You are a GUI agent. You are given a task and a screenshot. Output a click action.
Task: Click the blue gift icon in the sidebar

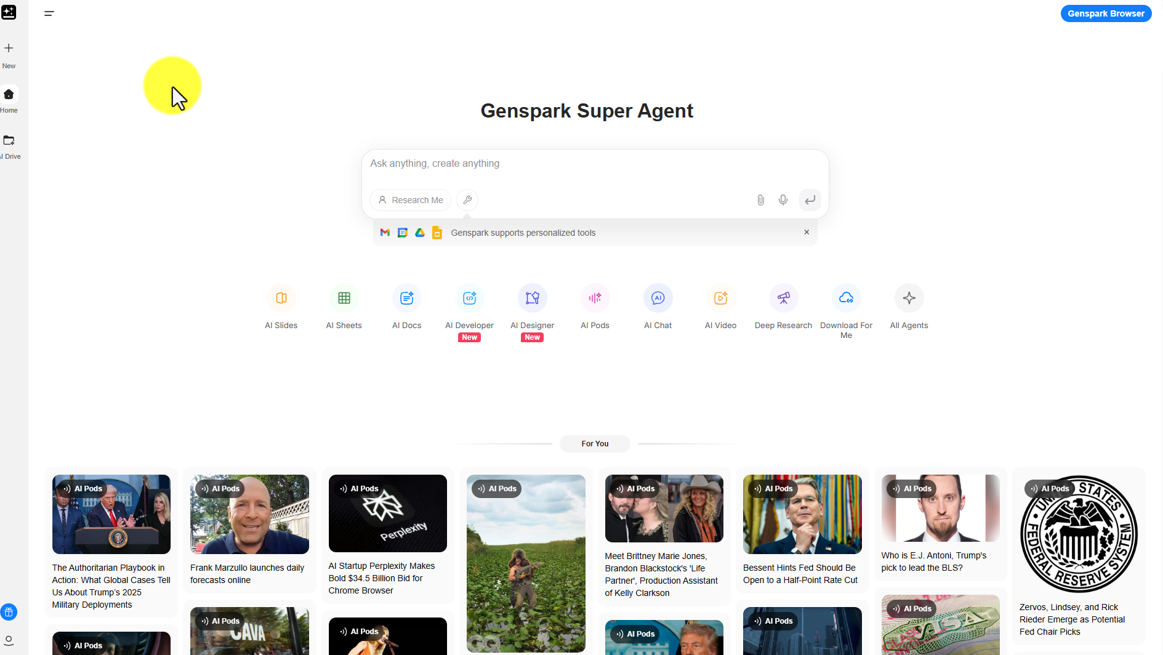pos(9,612)
